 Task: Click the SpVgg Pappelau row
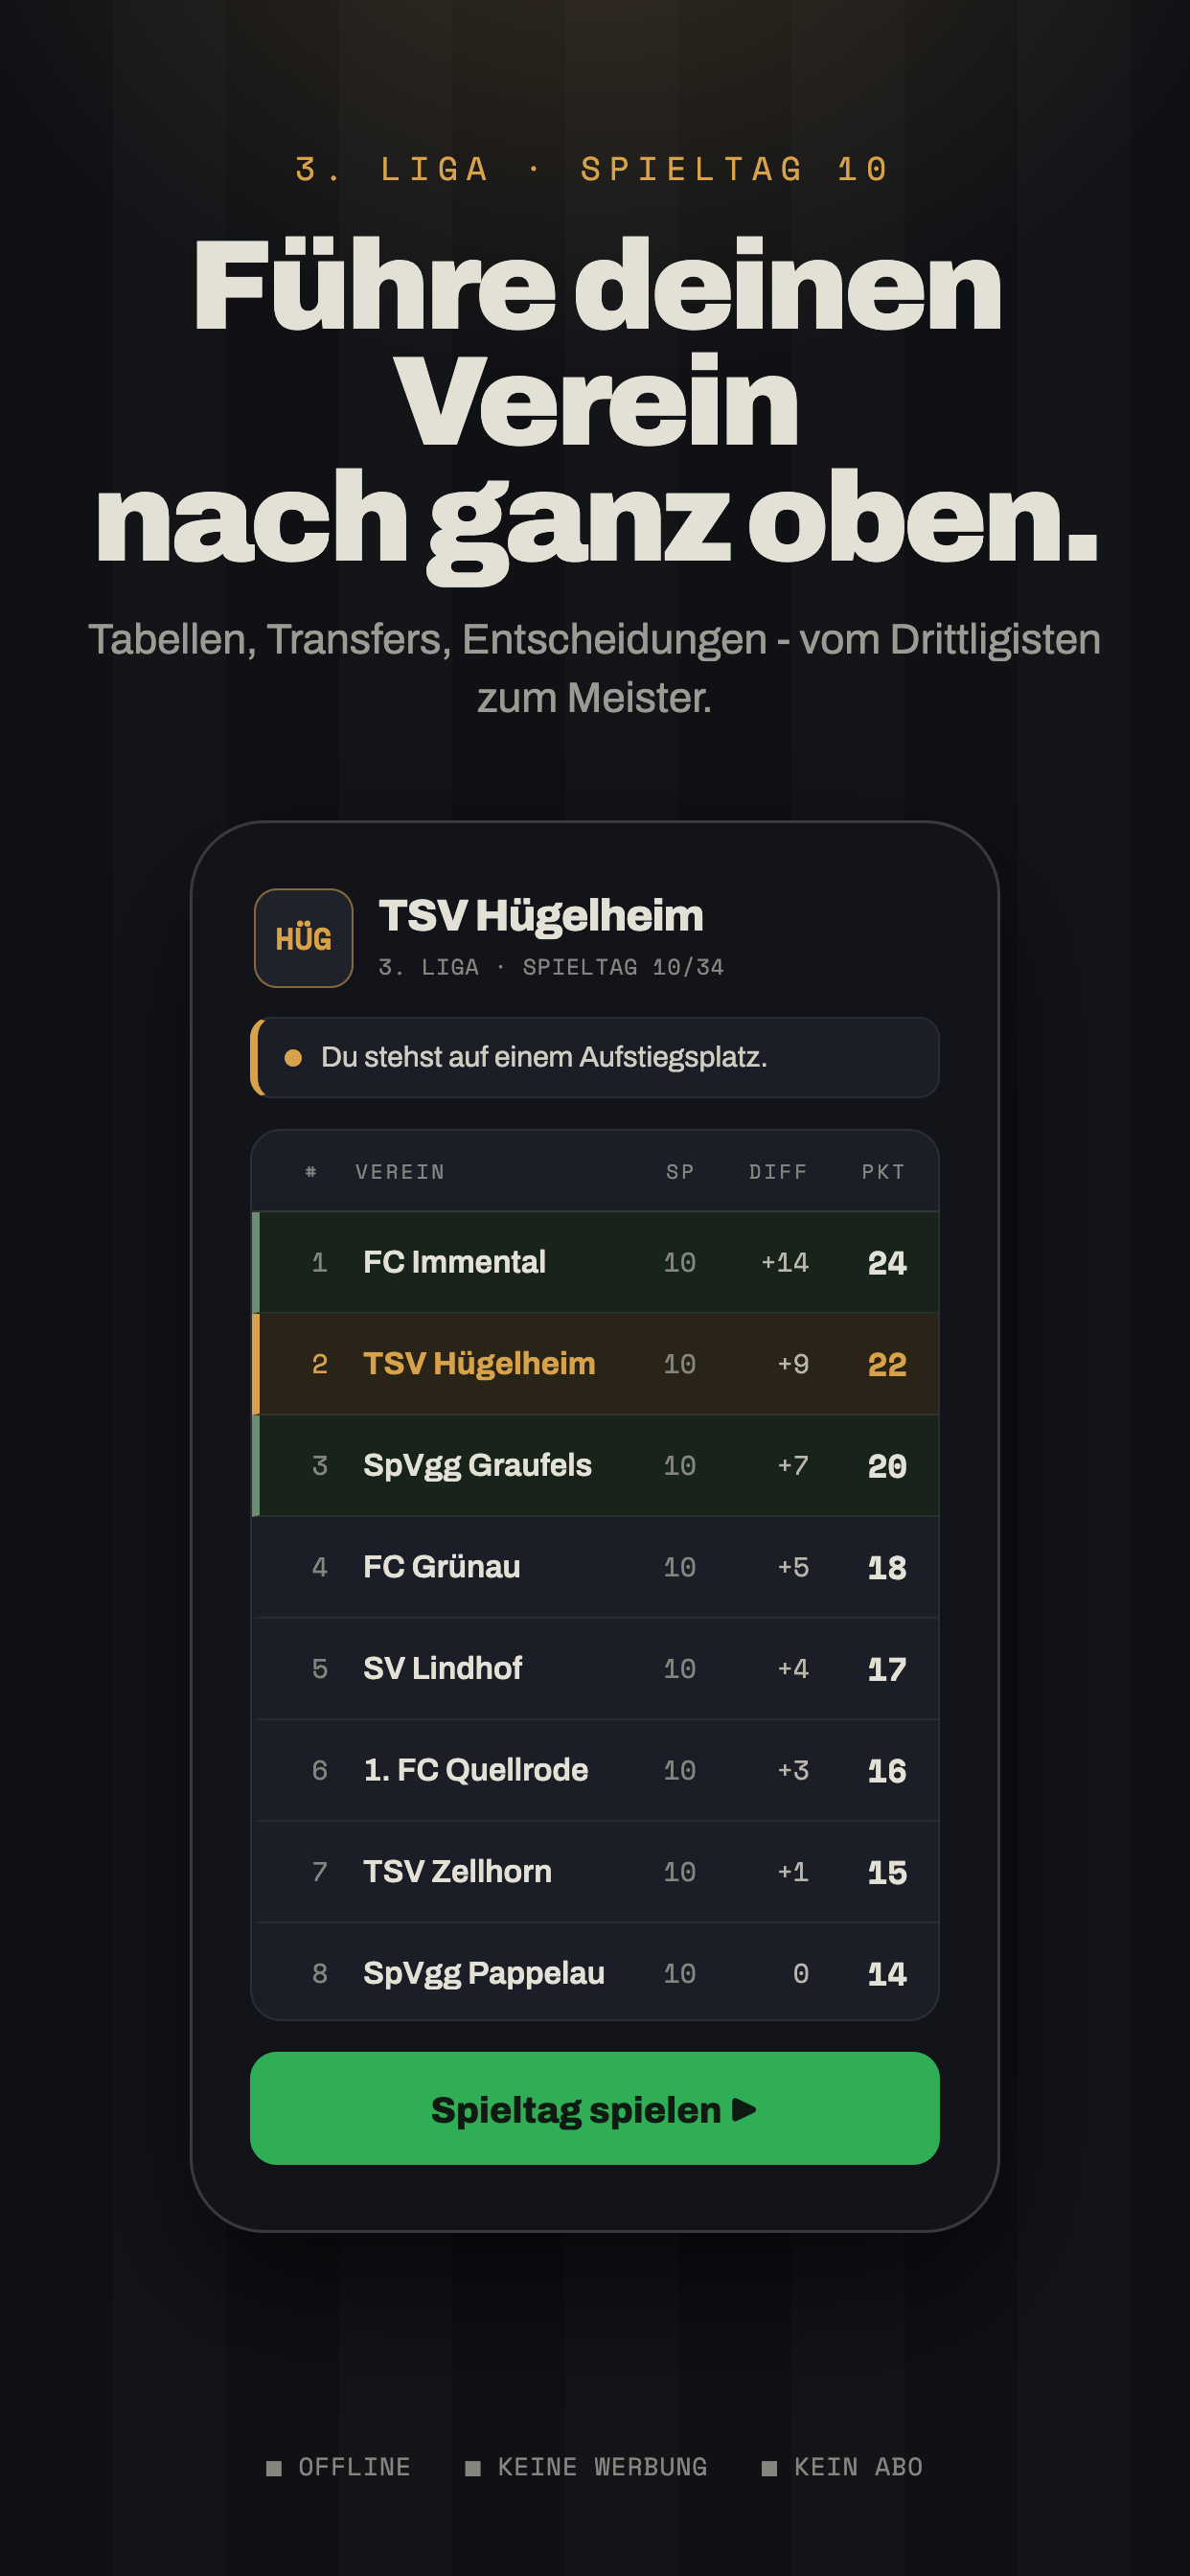pos(594,1972)
